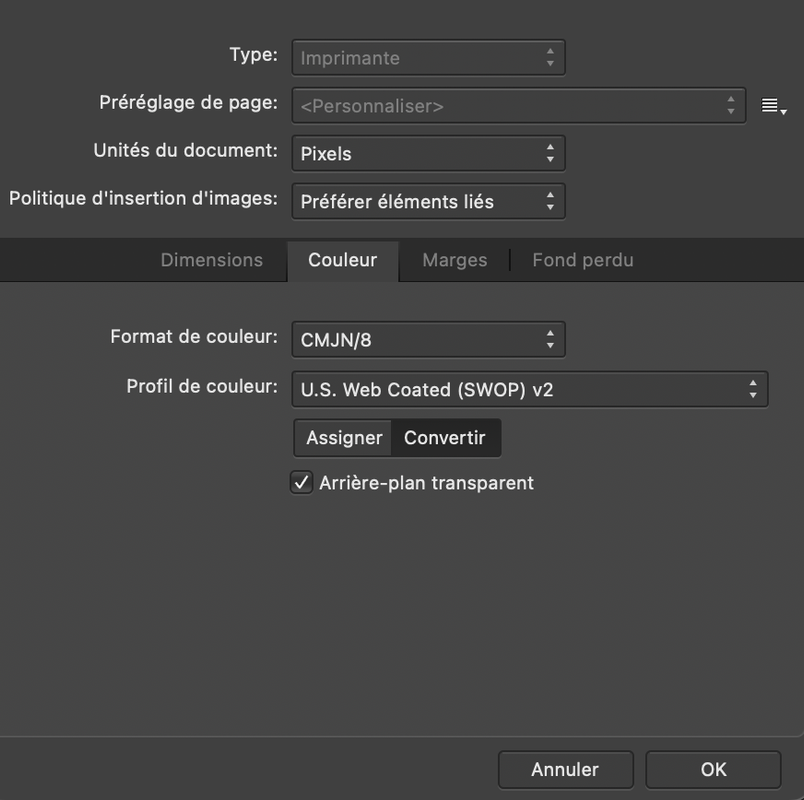Switch to the Fond perdu tab
Viewport: 804px width, 800px height.
pos(583,260)
